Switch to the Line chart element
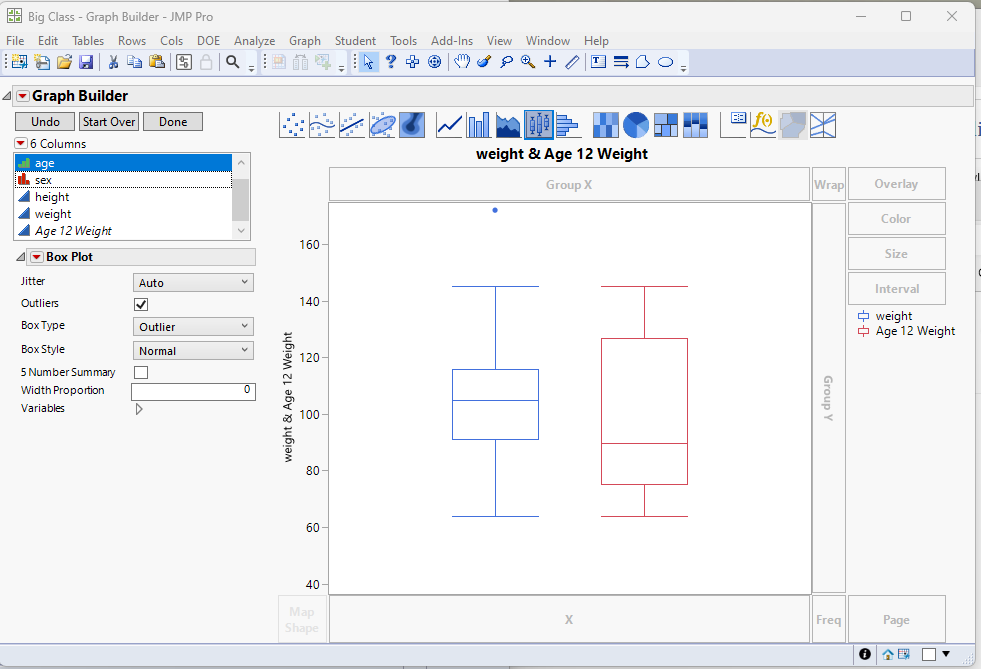The height and width of the screenshot is (669, 981). click(450, 125)
